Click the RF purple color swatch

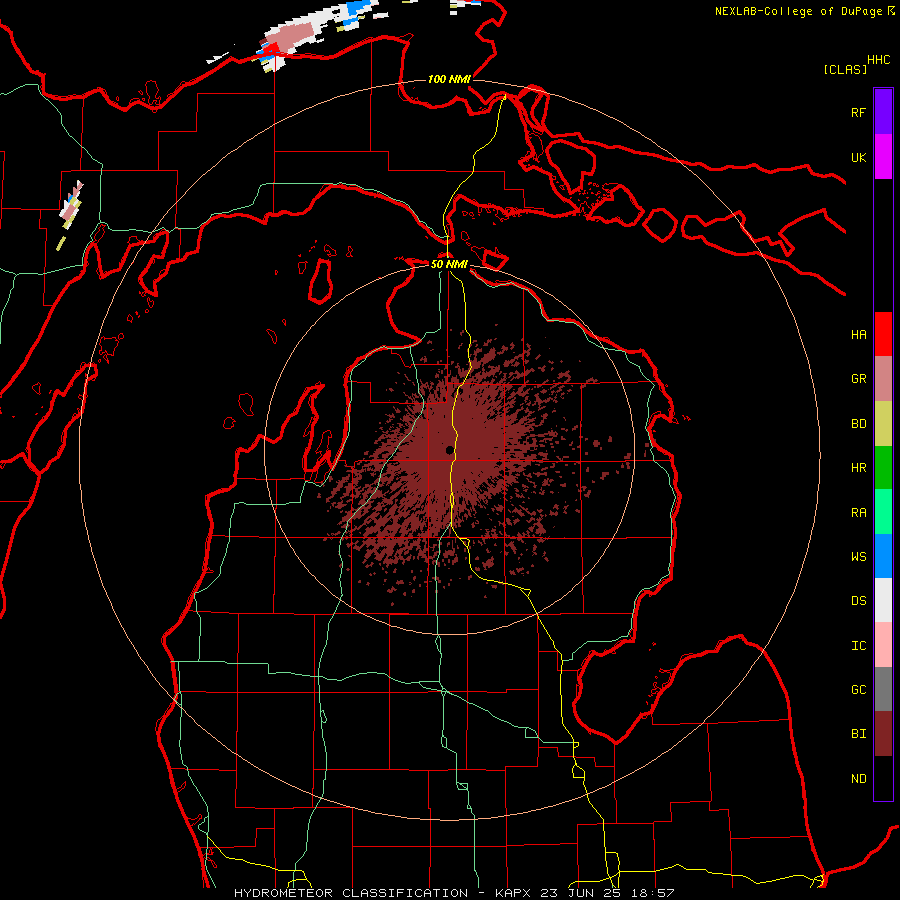point(883,112)
